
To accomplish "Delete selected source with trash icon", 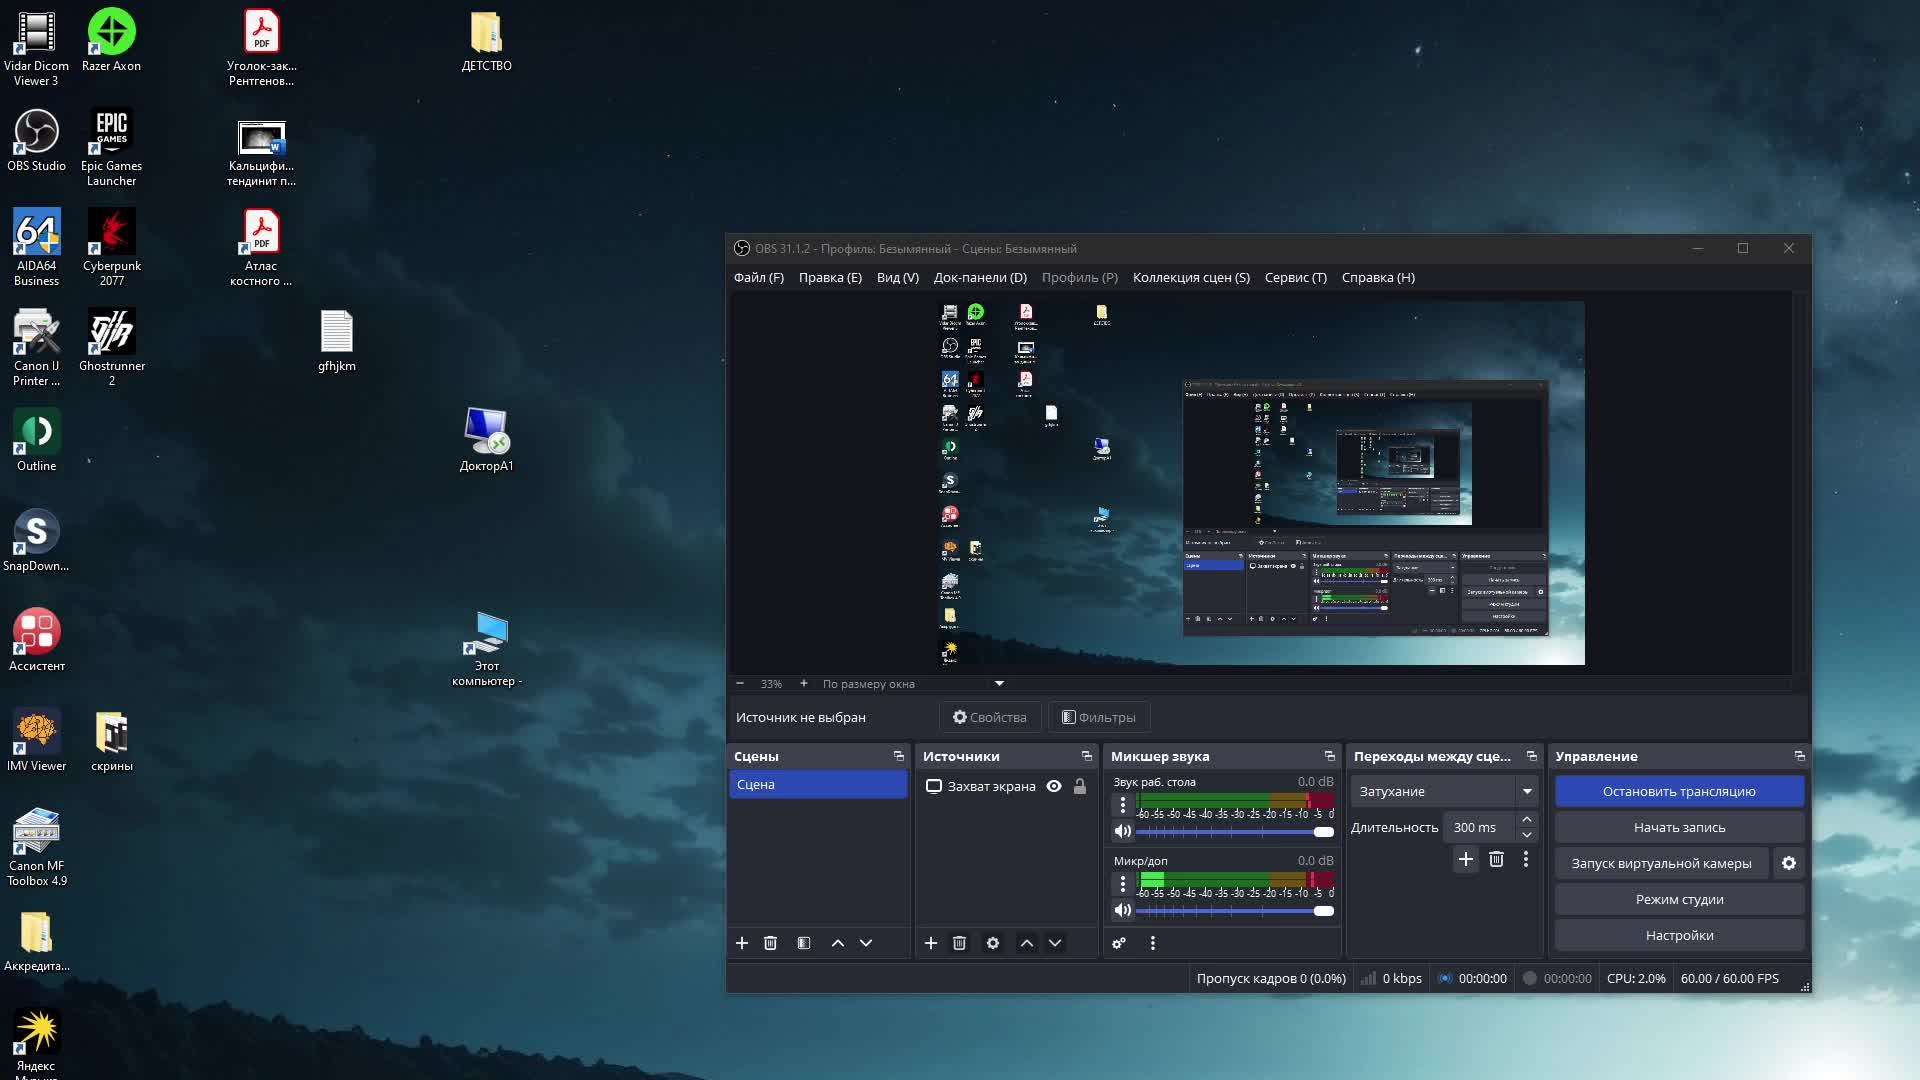I will pos(959,943).
